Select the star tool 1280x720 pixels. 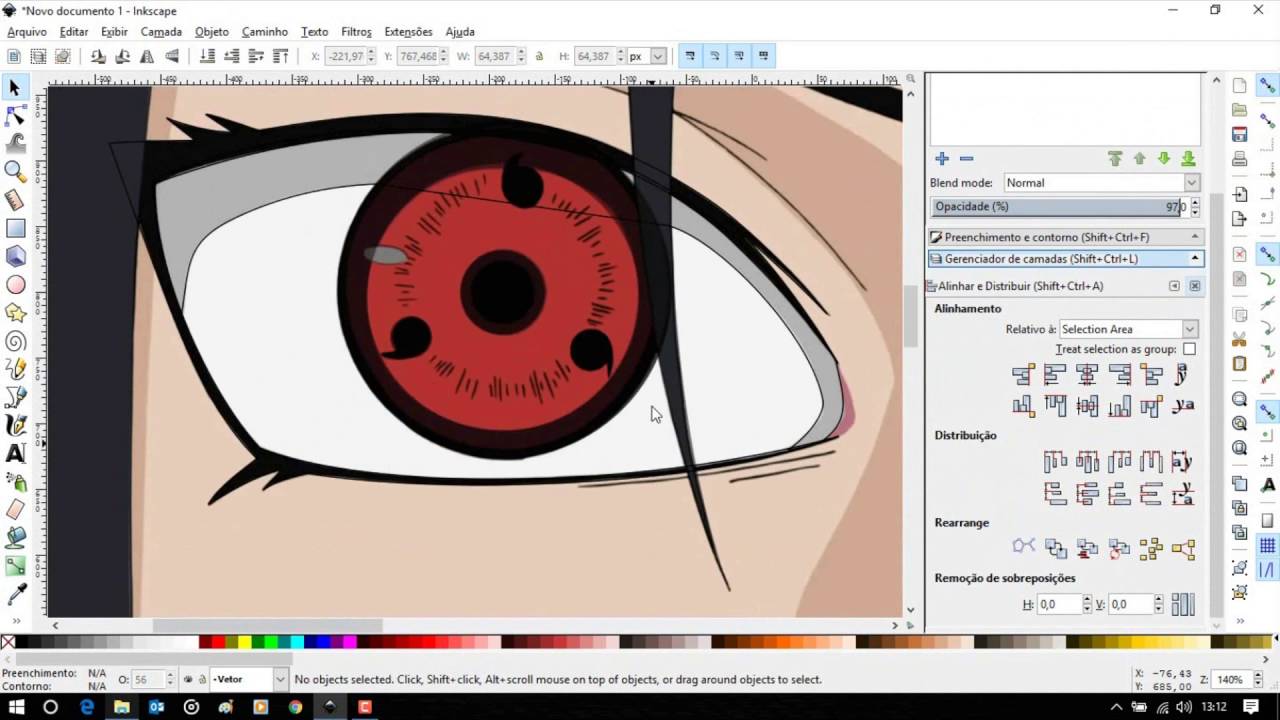pyautogui.click(x=14, y=313)
